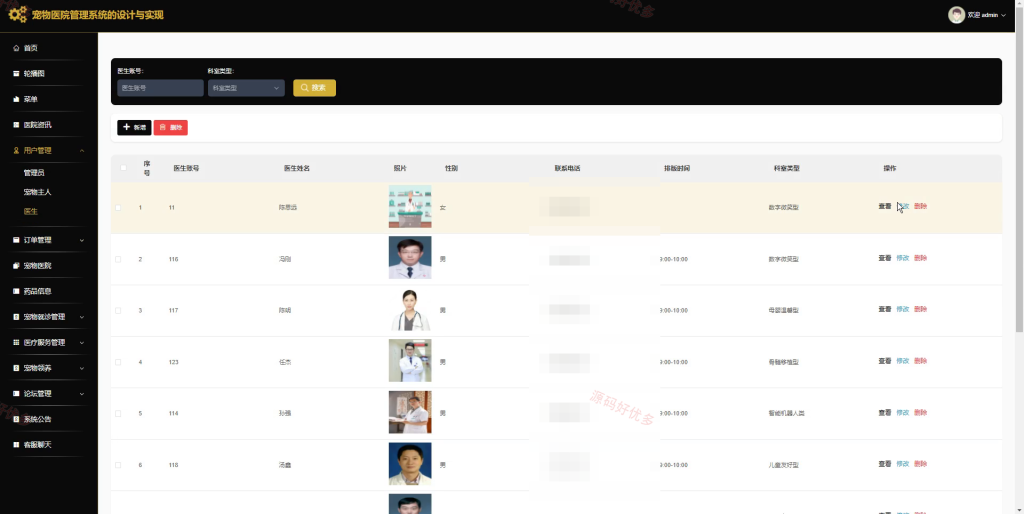
Task: Expand the 医疗服务管理 chevron
Action: (82, 342)
